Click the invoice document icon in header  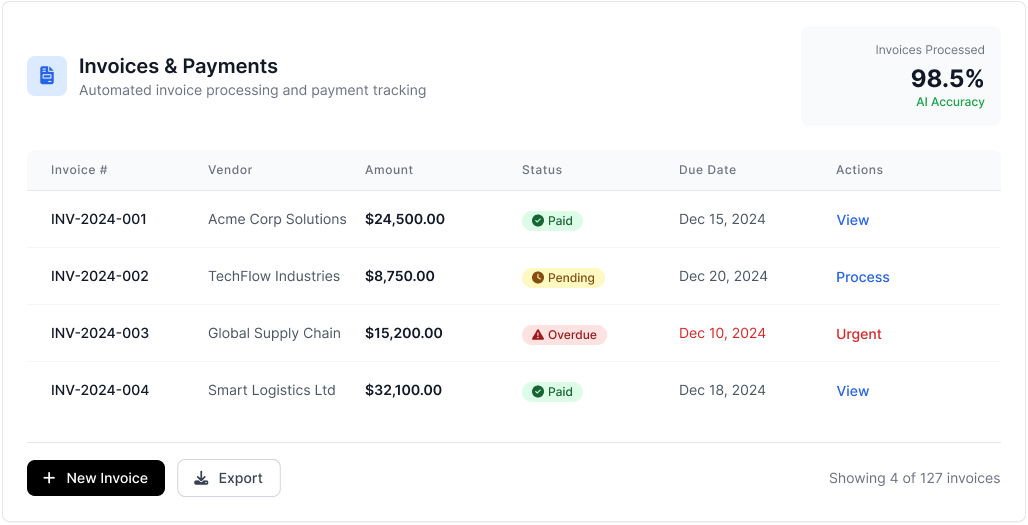[47, 76]
